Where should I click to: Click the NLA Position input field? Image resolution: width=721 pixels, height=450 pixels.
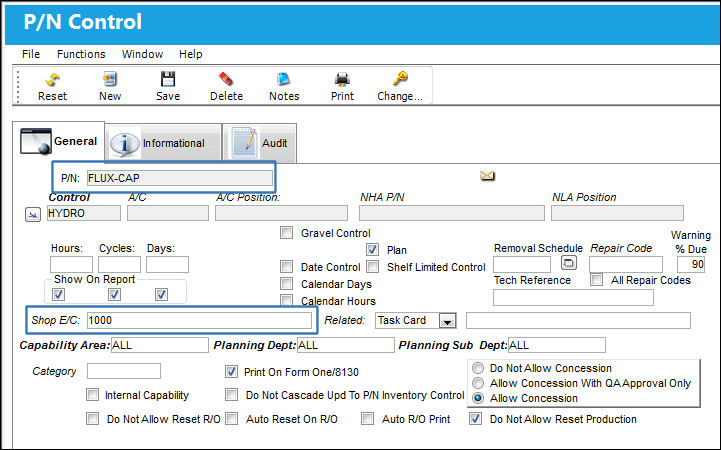coord(617,213)
